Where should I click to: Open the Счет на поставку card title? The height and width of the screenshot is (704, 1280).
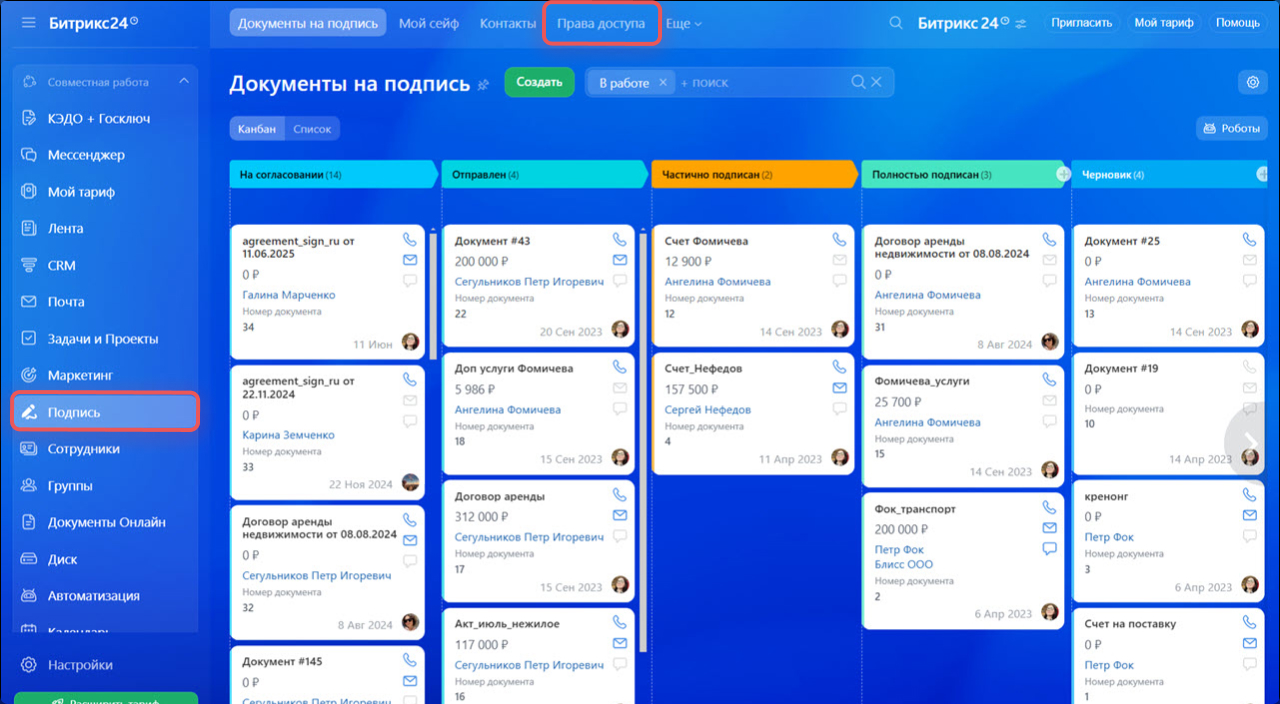tap(1130, 624)
